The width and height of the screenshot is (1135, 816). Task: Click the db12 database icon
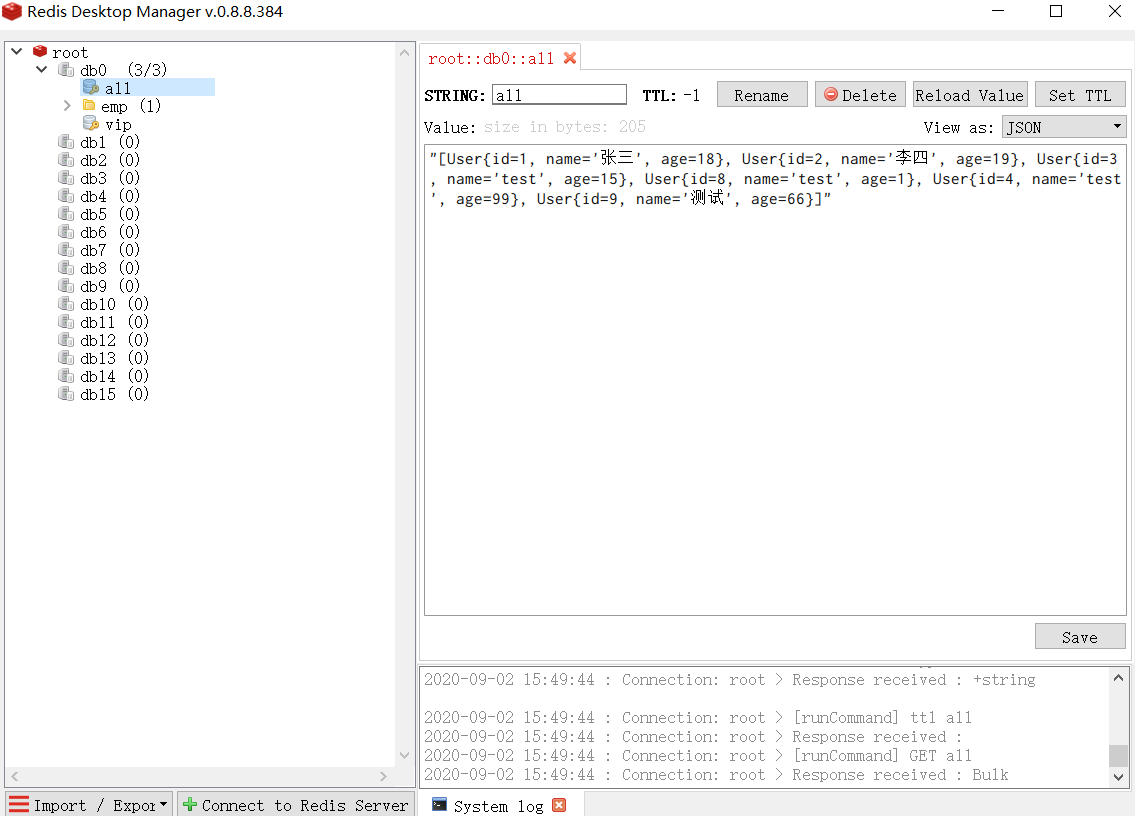click(x=66, y=340)
